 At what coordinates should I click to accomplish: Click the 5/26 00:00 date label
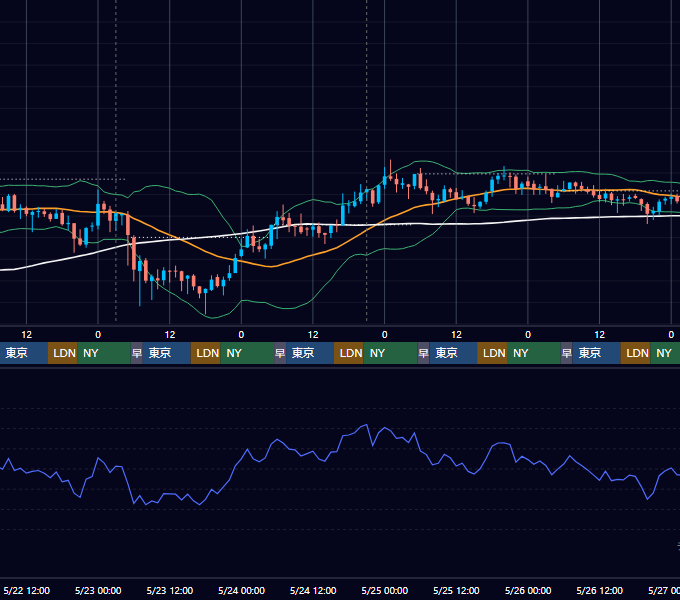pyautogui.click(x=528, y=590)
